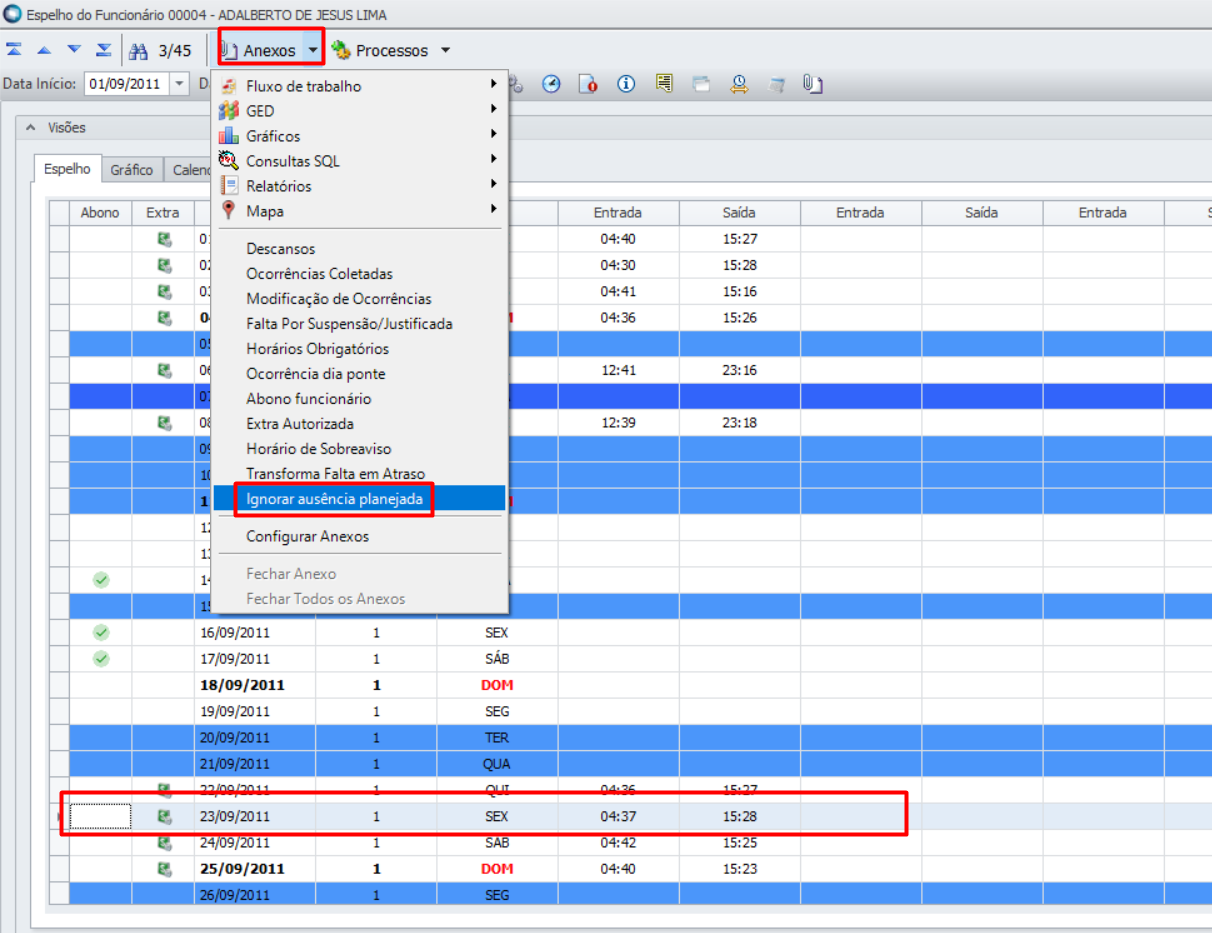Click the clock icon in toolbar
The image size is (1212, 933).
click(x=551, y=84)
